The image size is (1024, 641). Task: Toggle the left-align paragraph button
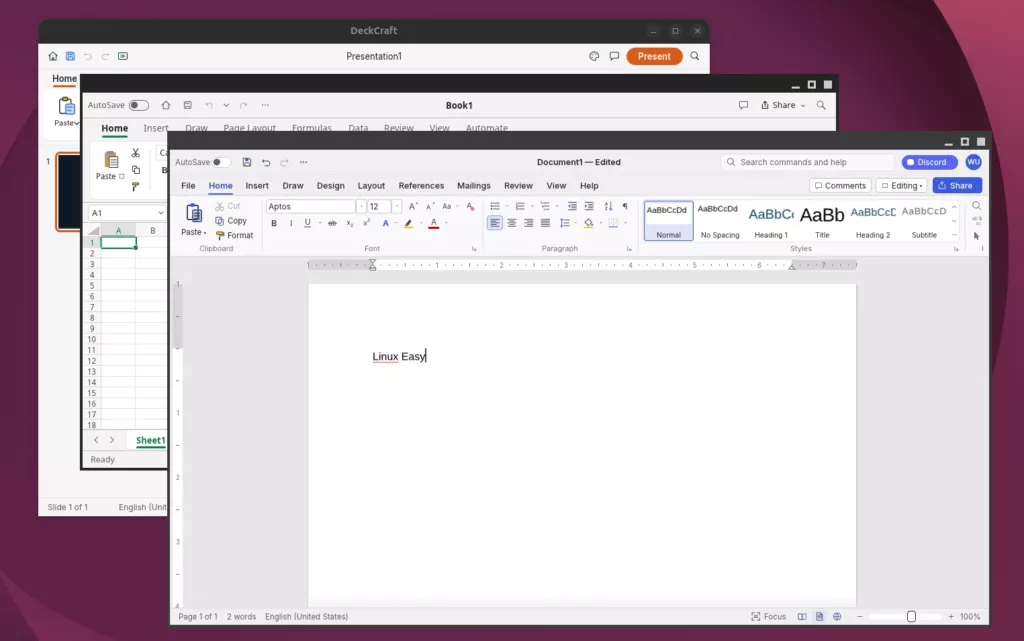495,223
